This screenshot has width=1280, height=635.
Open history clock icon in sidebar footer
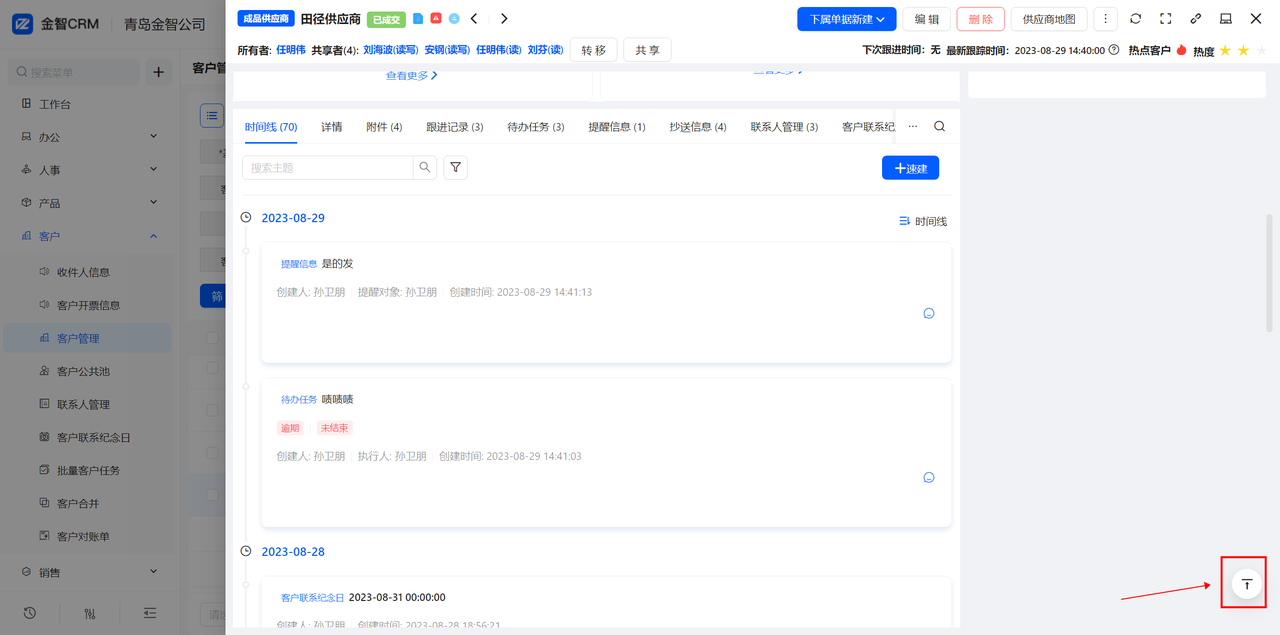pos(30,613)
